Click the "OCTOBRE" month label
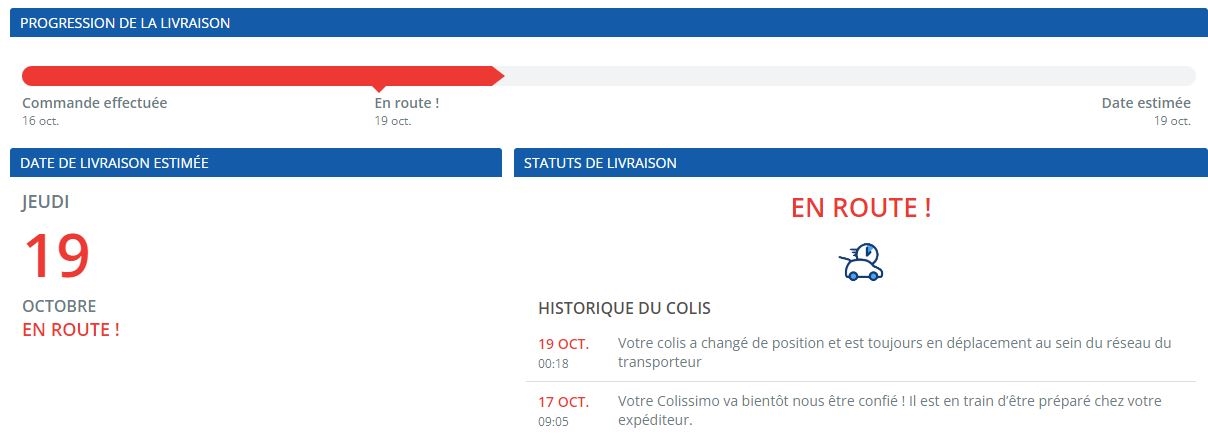The height and width of the screenshot is (443, 1208). tap(59, 306)
